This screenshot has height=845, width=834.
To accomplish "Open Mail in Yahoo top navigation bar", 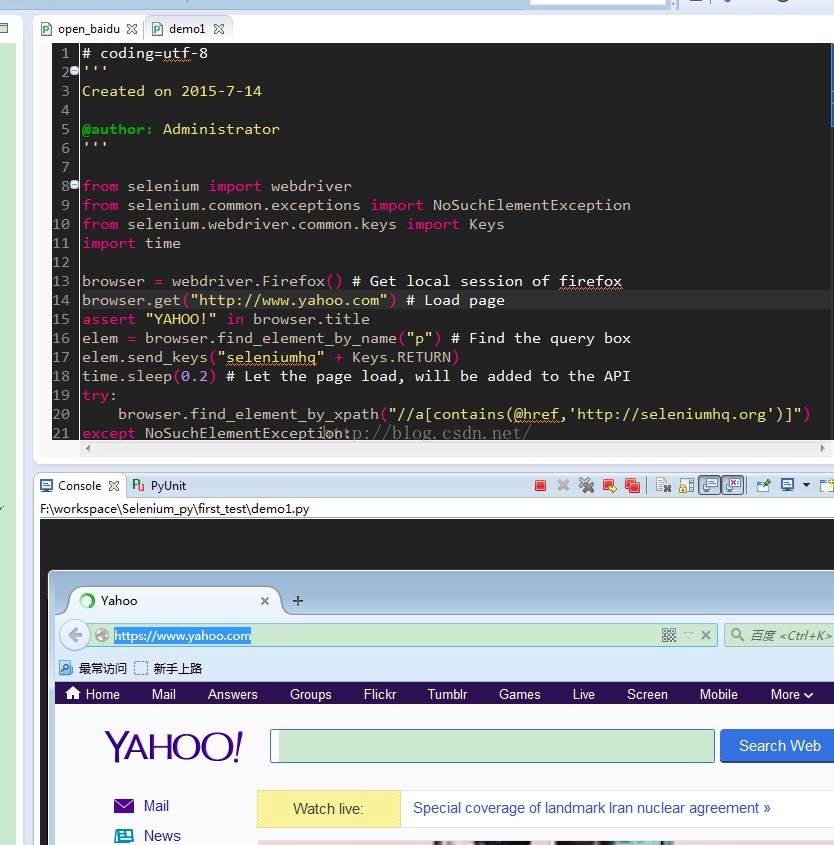I will click(x=163, y=694).
